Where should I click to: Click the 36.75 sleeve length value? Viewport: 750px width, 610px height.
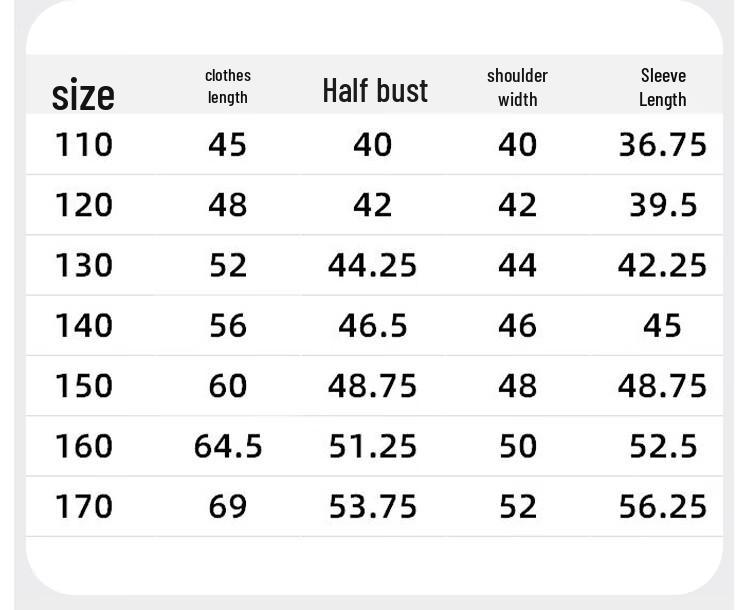click(662, 145)
